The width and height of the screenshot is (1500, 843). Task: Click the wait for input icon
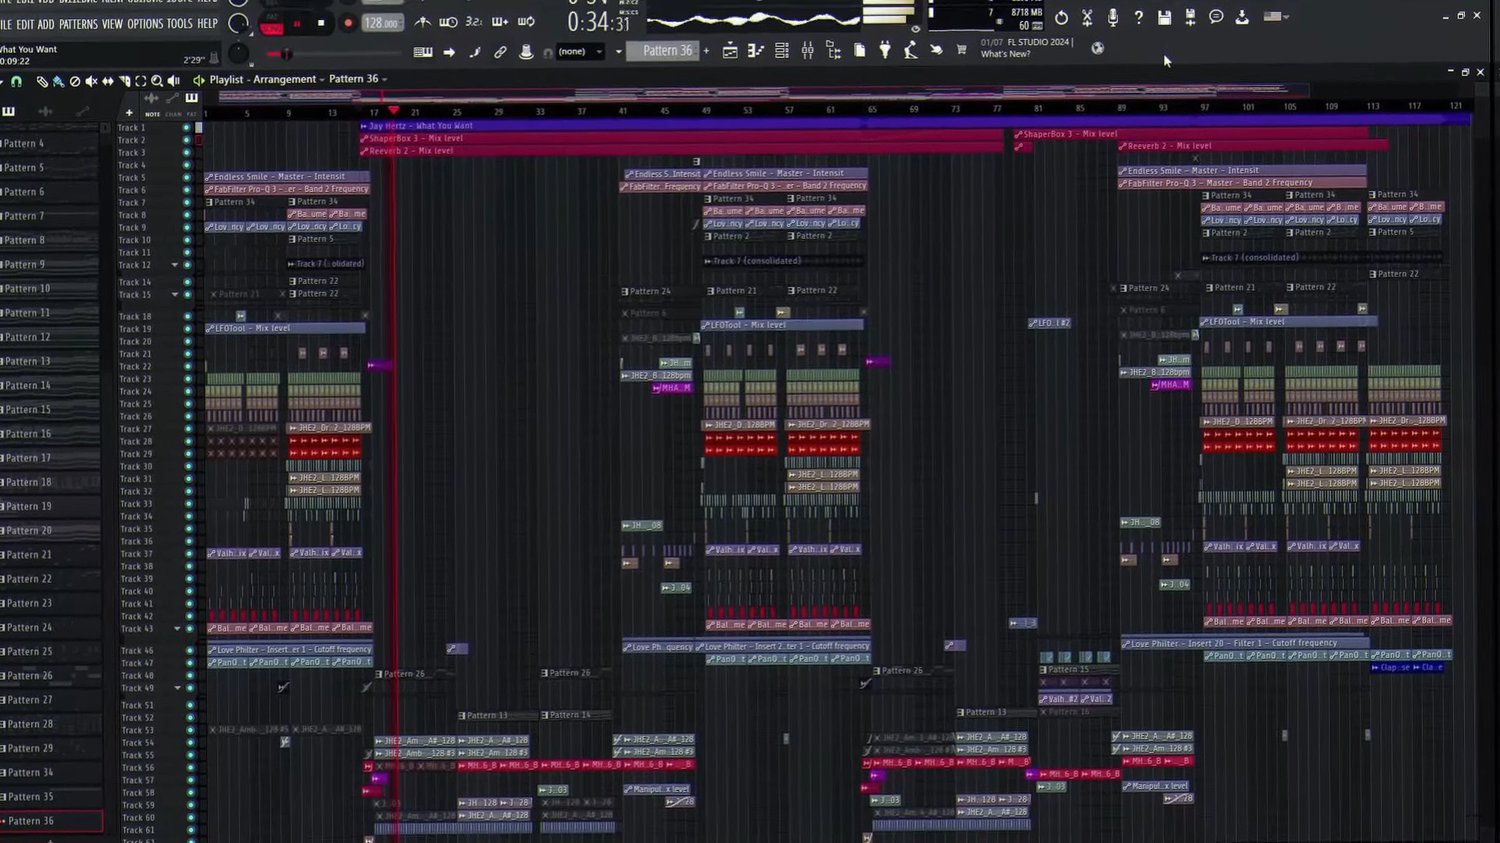(448, 22)
